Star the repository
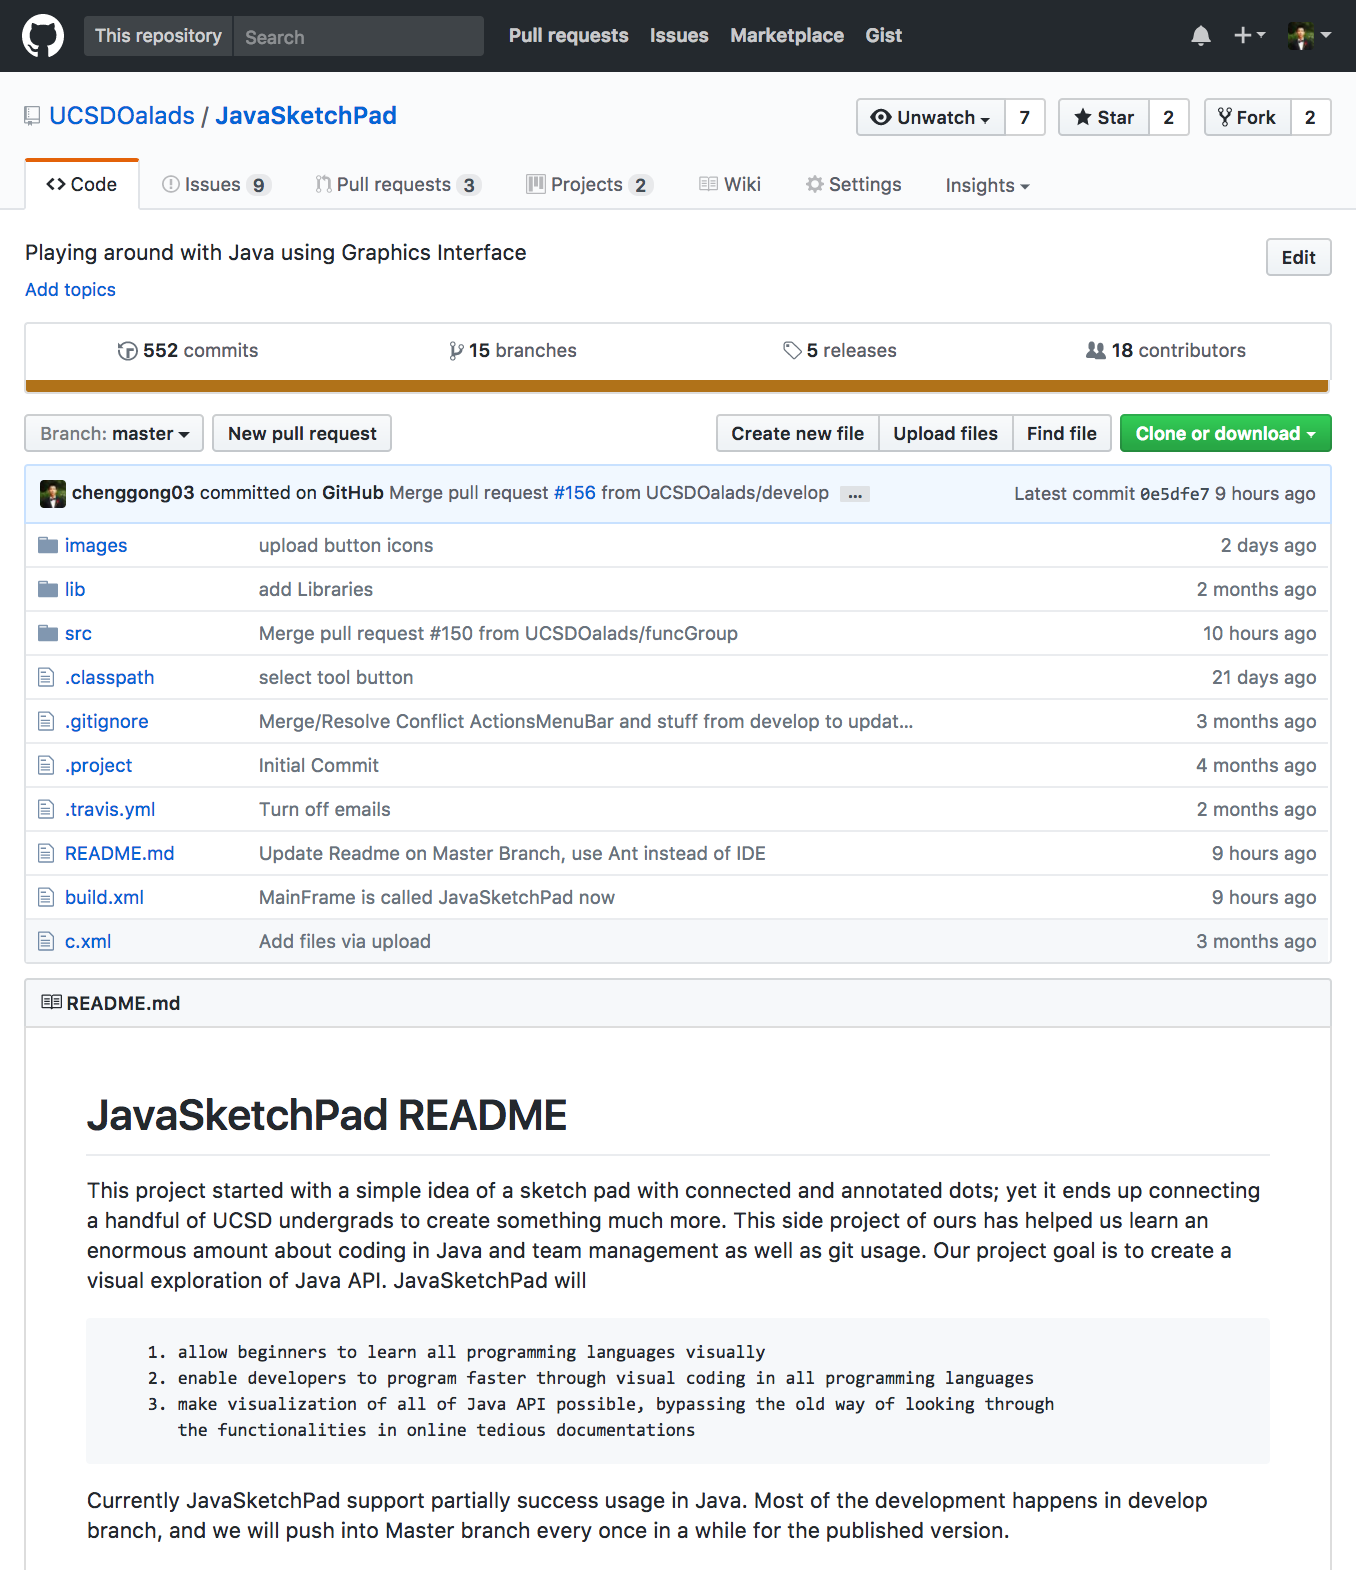 (1104, 117)
